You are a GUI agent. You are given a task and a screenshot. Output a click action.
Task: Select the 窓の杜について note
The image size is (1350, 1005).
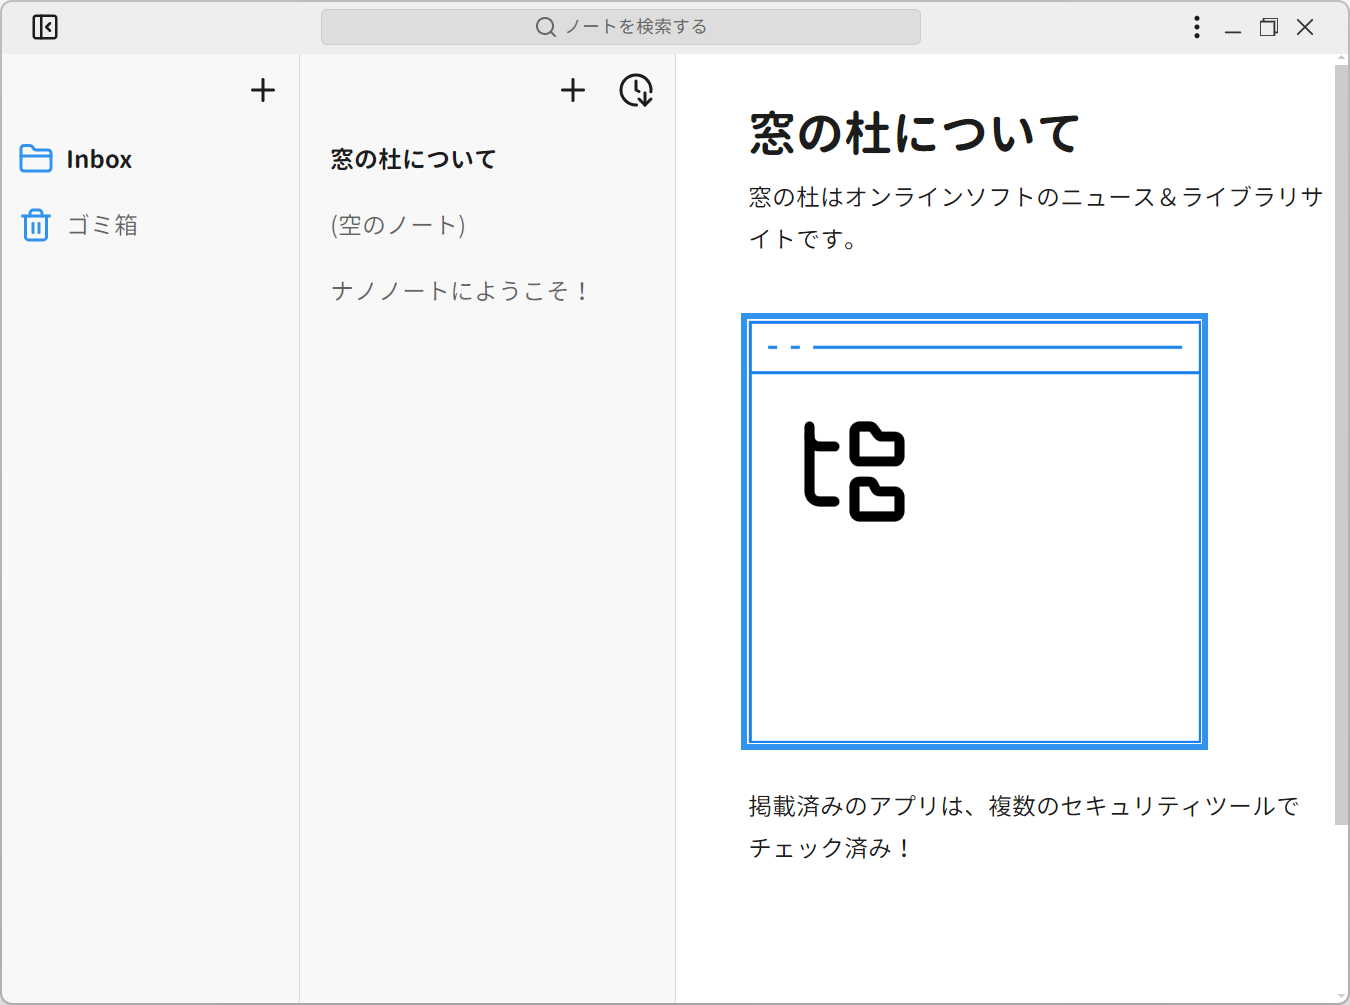[413, 158]
